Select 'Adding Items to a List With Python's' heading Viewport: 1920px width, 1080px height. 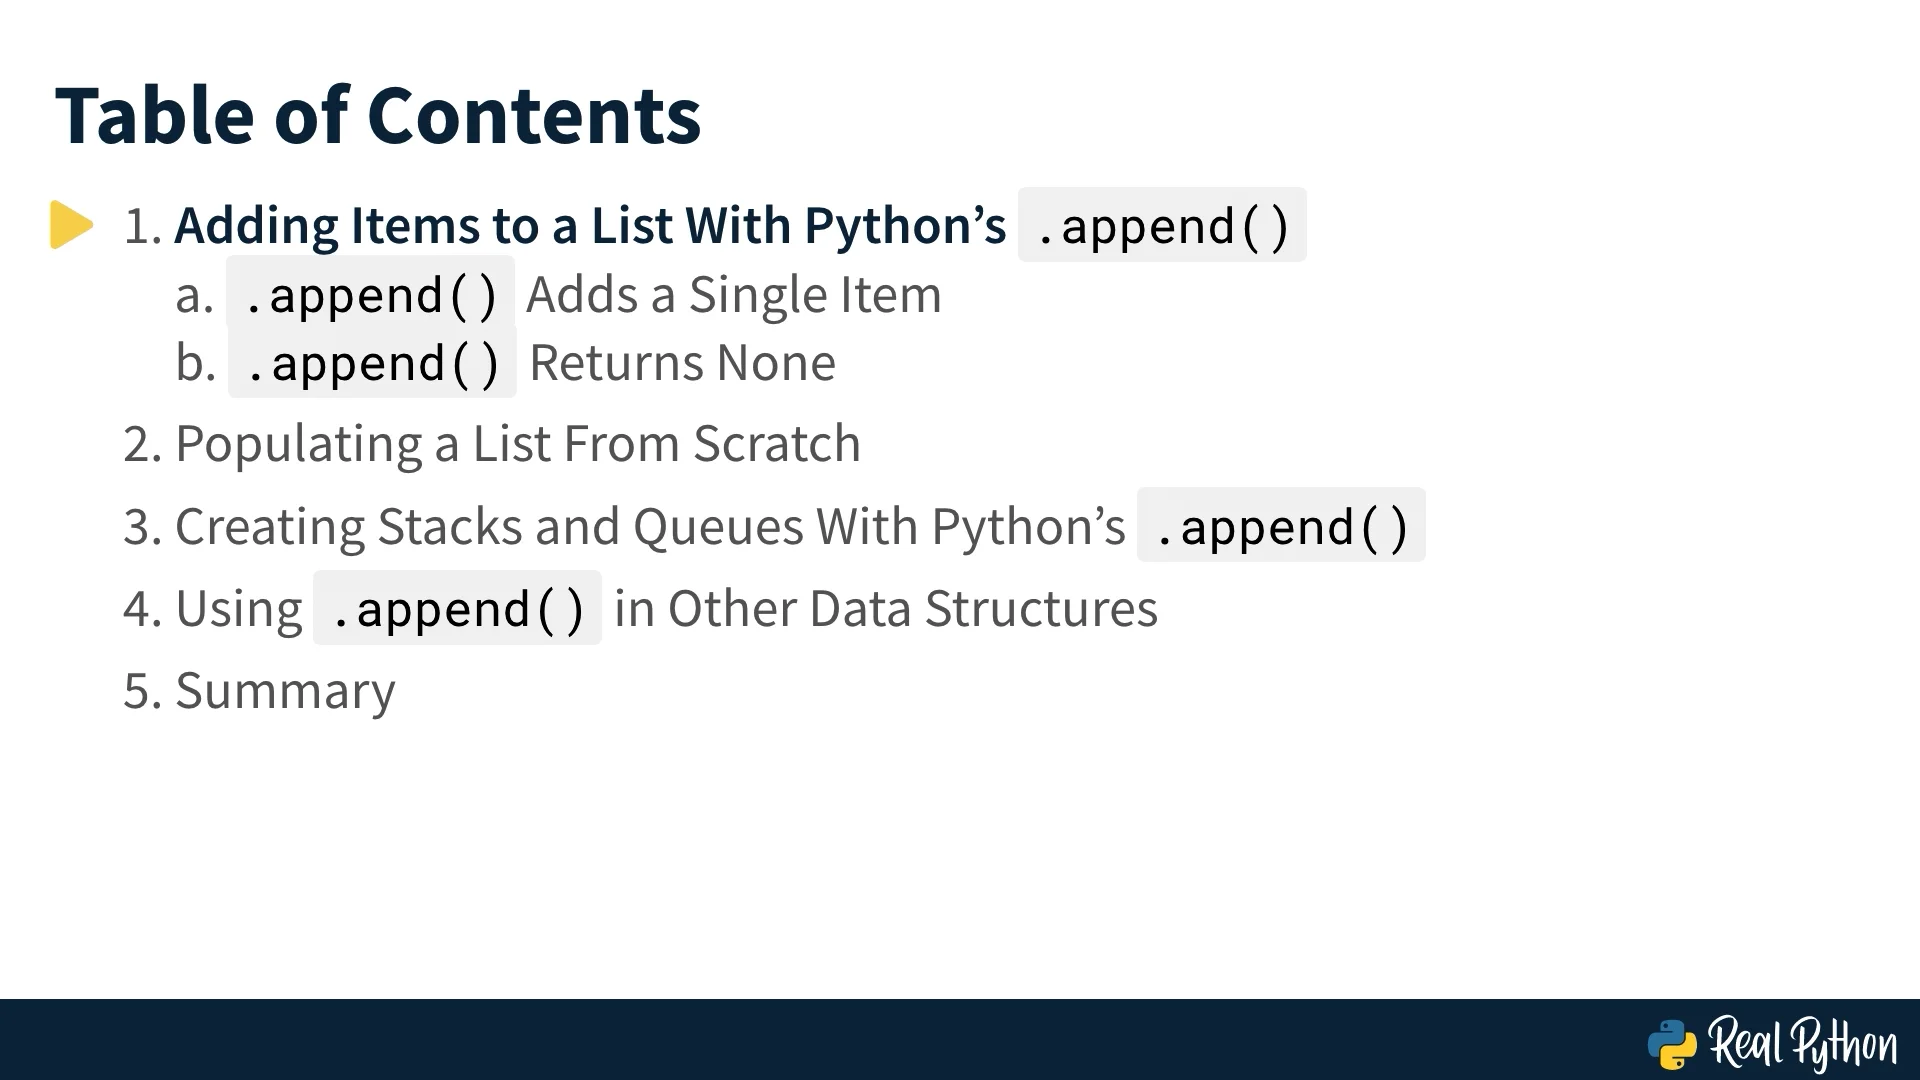tap(590, 226)
